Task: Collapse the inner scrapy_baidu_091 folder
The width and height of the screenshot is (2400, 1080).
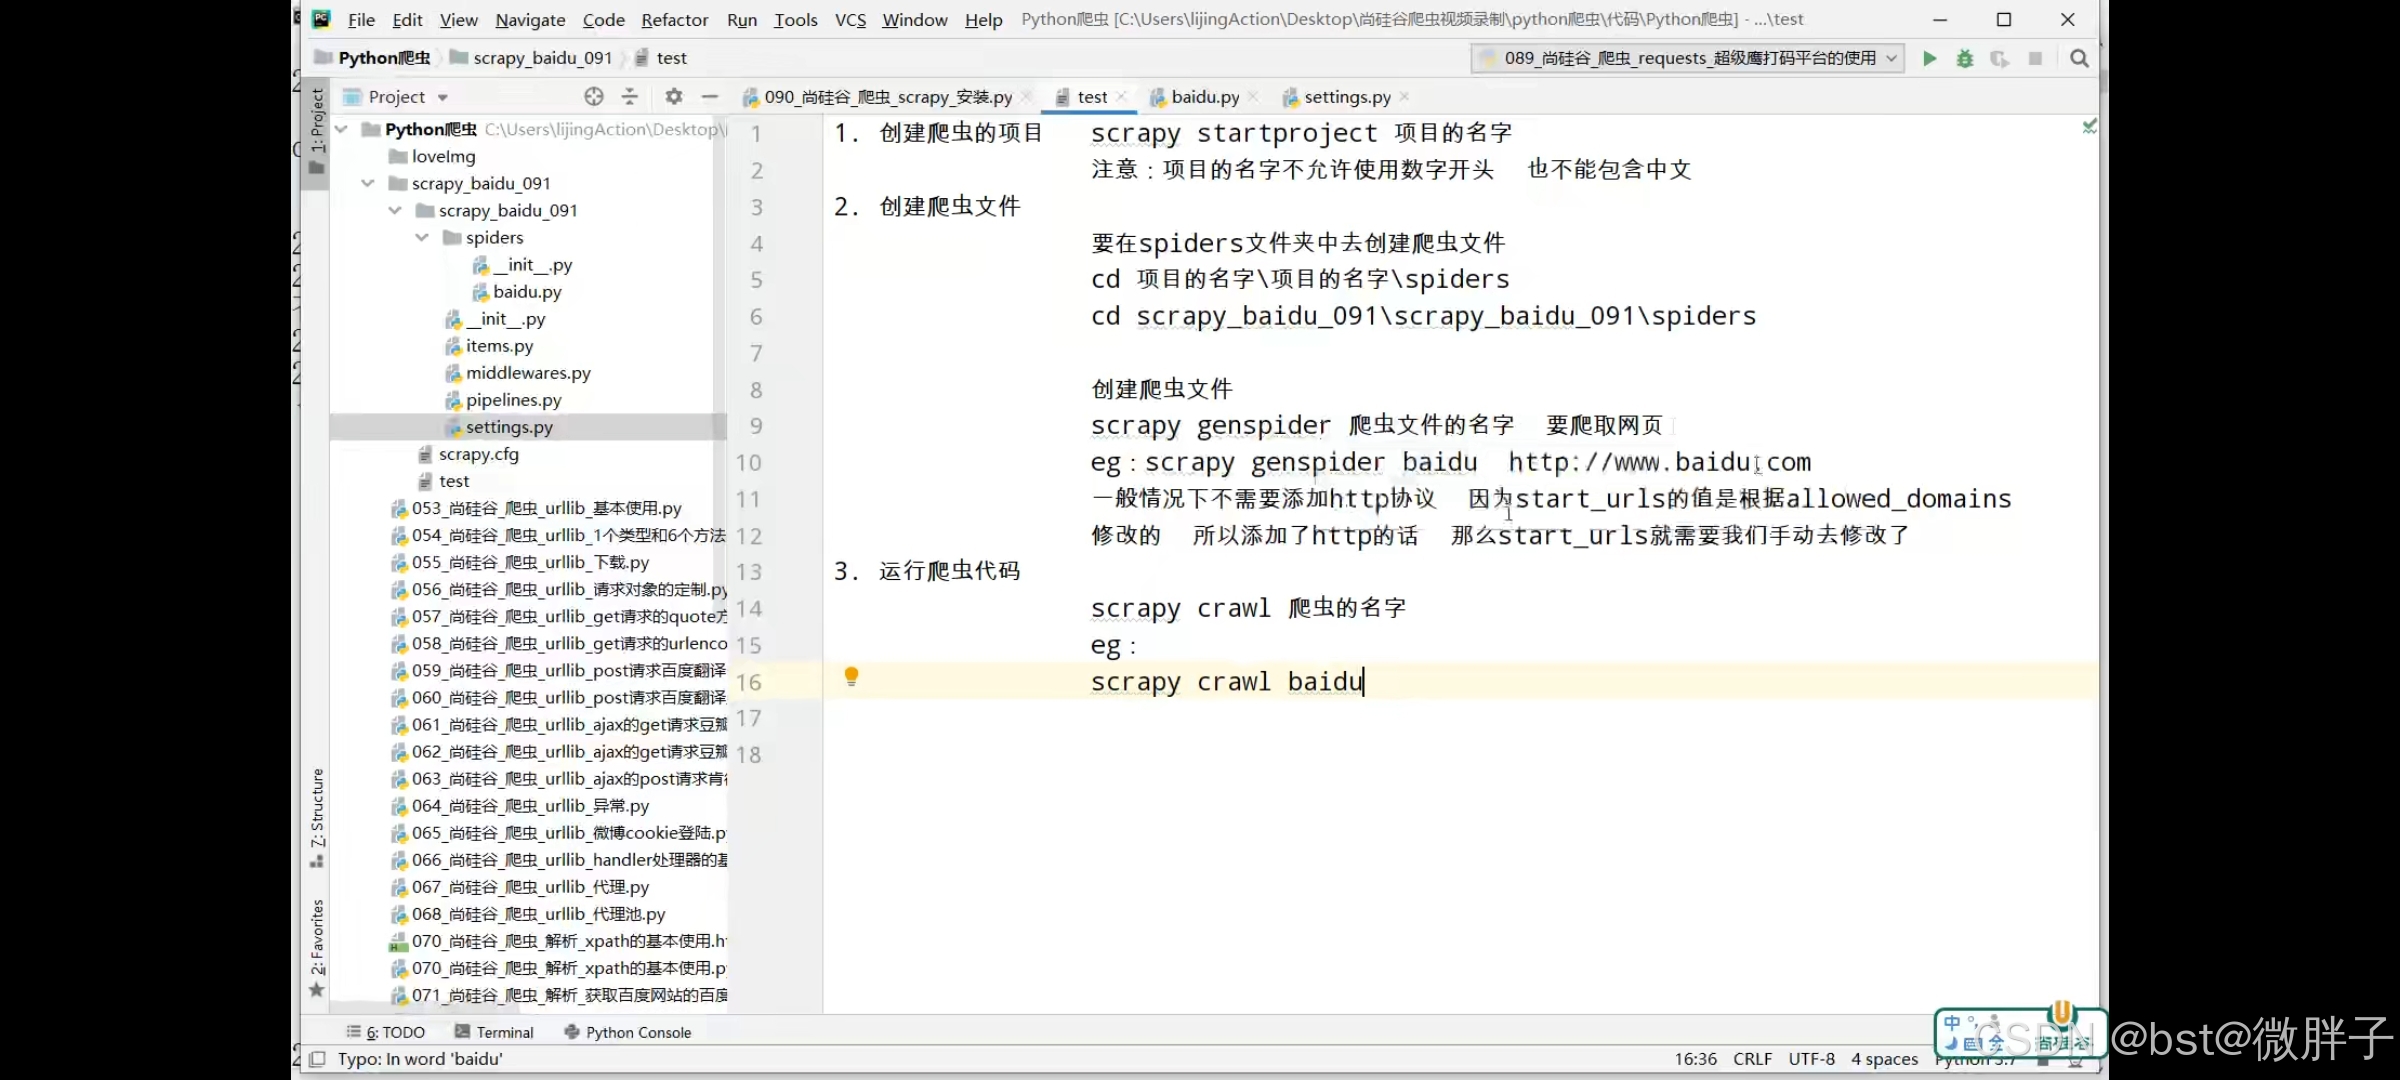Action: pyautogui.click(x=395, y=210)
